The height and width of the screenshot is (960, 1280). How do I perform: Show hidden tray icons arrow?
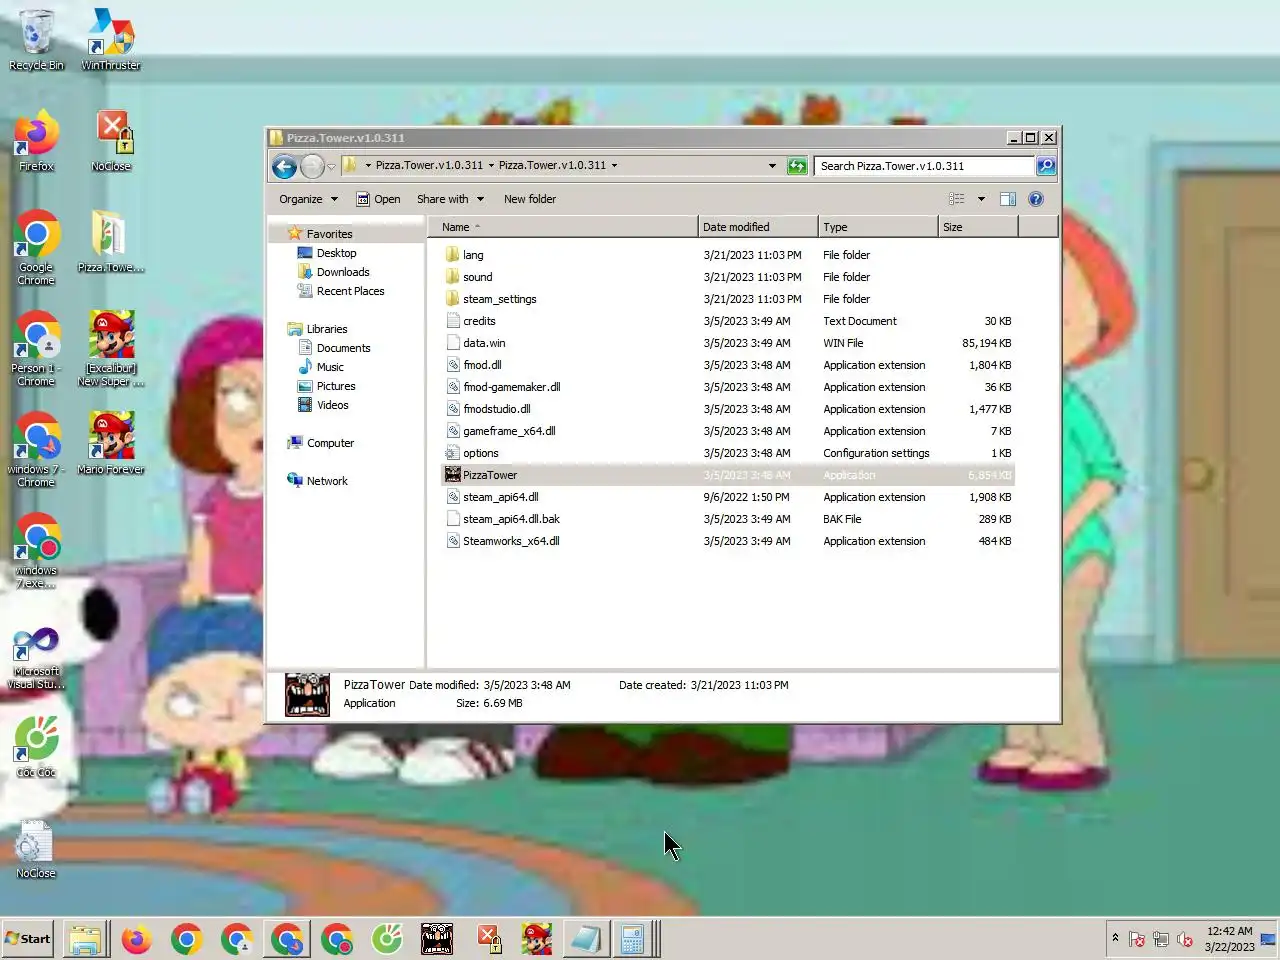(1115, 938)
